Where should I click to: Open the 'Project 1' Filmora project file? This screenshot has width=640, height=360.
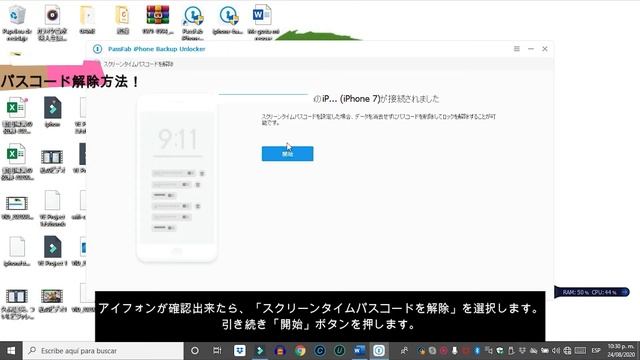point(52,251)
